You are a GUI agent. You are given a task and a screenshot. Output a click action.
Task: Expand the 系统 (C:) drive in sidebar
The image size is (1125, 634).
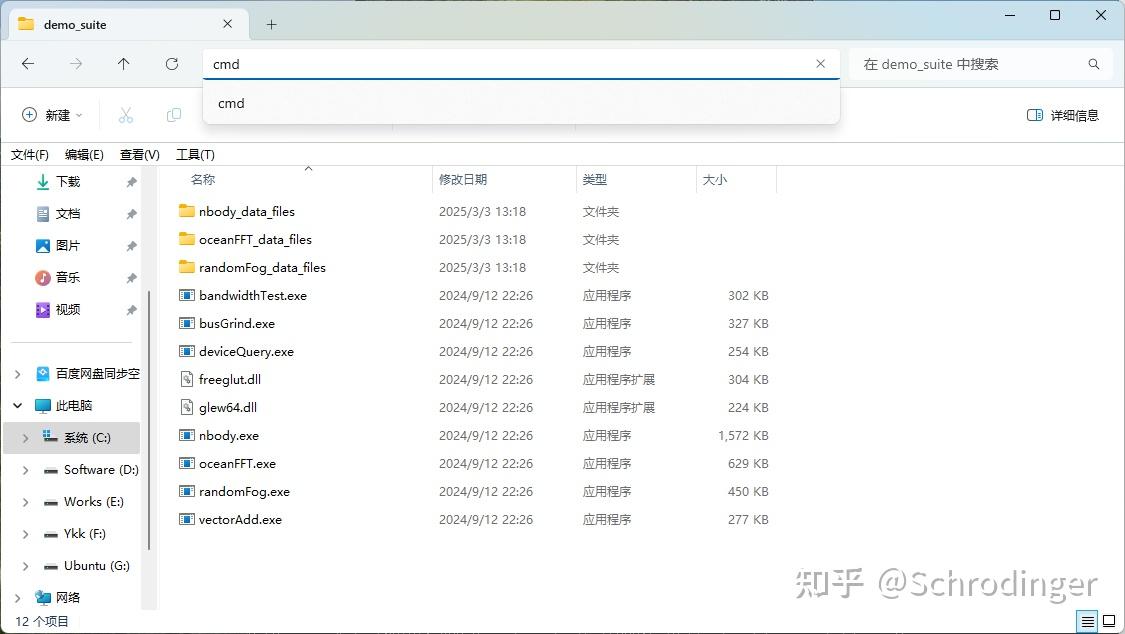coord(24,437)
